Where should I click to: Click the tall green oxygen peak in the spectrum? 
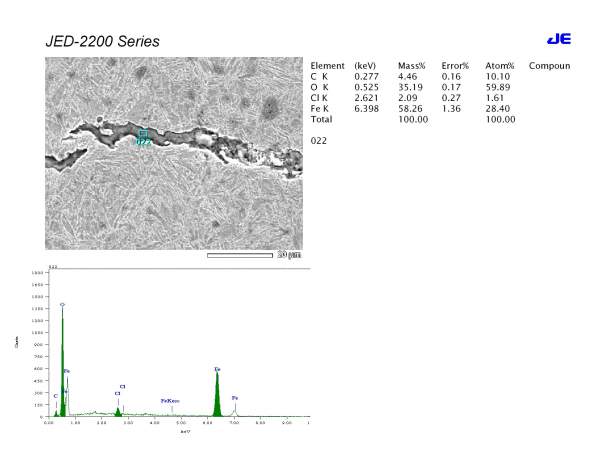tap(63, 364)
